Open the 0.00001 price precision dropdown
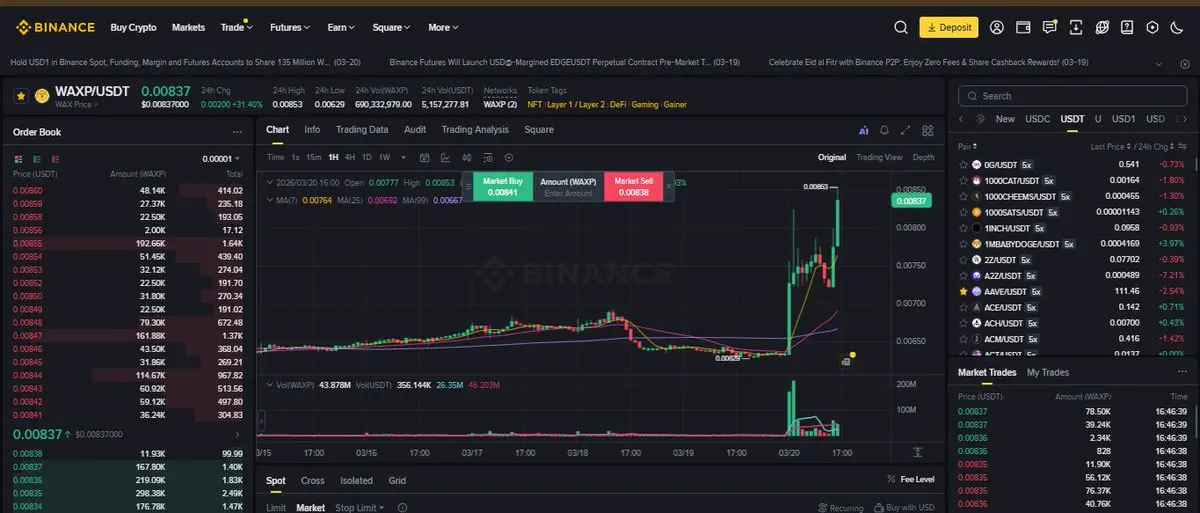This screenshot has height=513, width=1200. coord(221,158)
